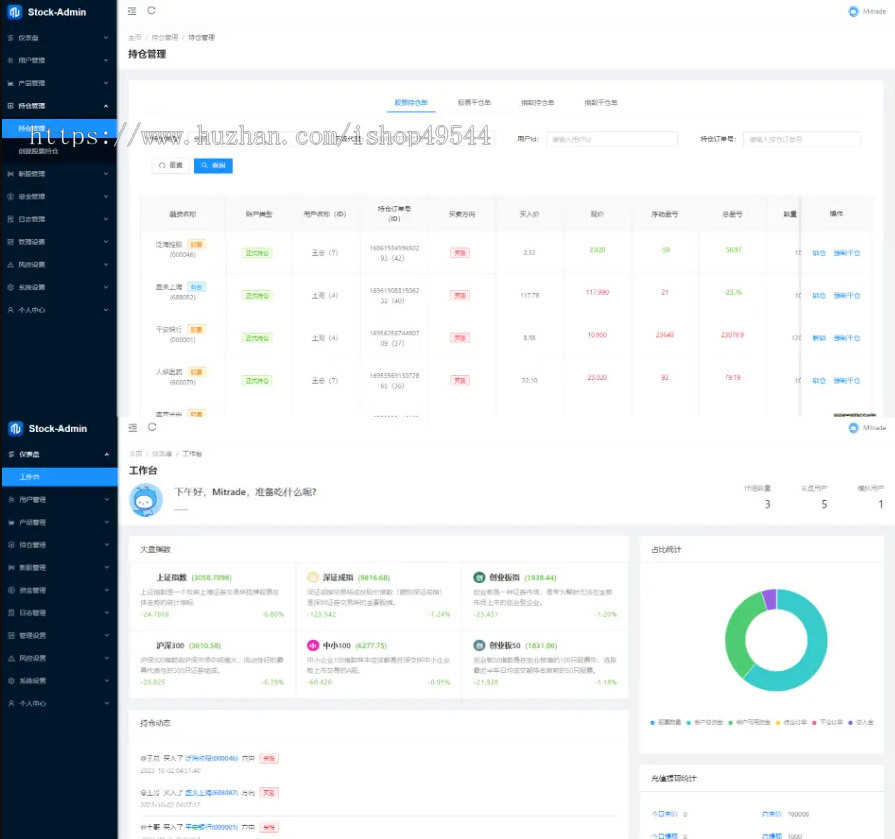The width and height of the screenshot is (895, 839).
Task: Switch to the 指数平仓单 tab
Action: (601, 103)
